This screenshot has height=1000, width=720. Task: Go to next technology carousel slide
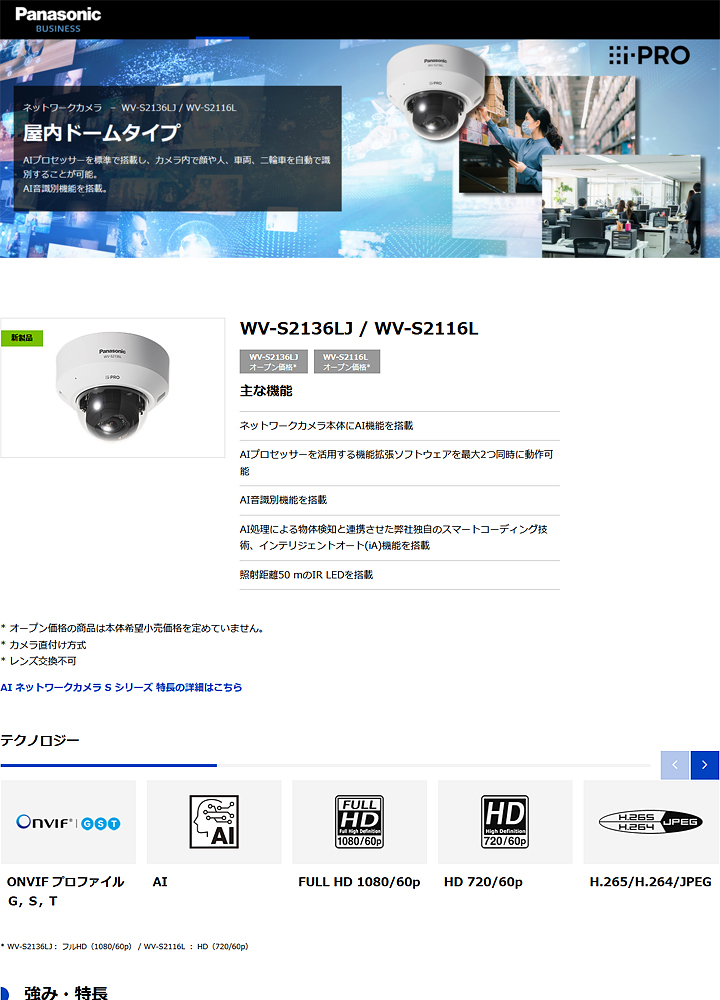(x=705, y=765)
